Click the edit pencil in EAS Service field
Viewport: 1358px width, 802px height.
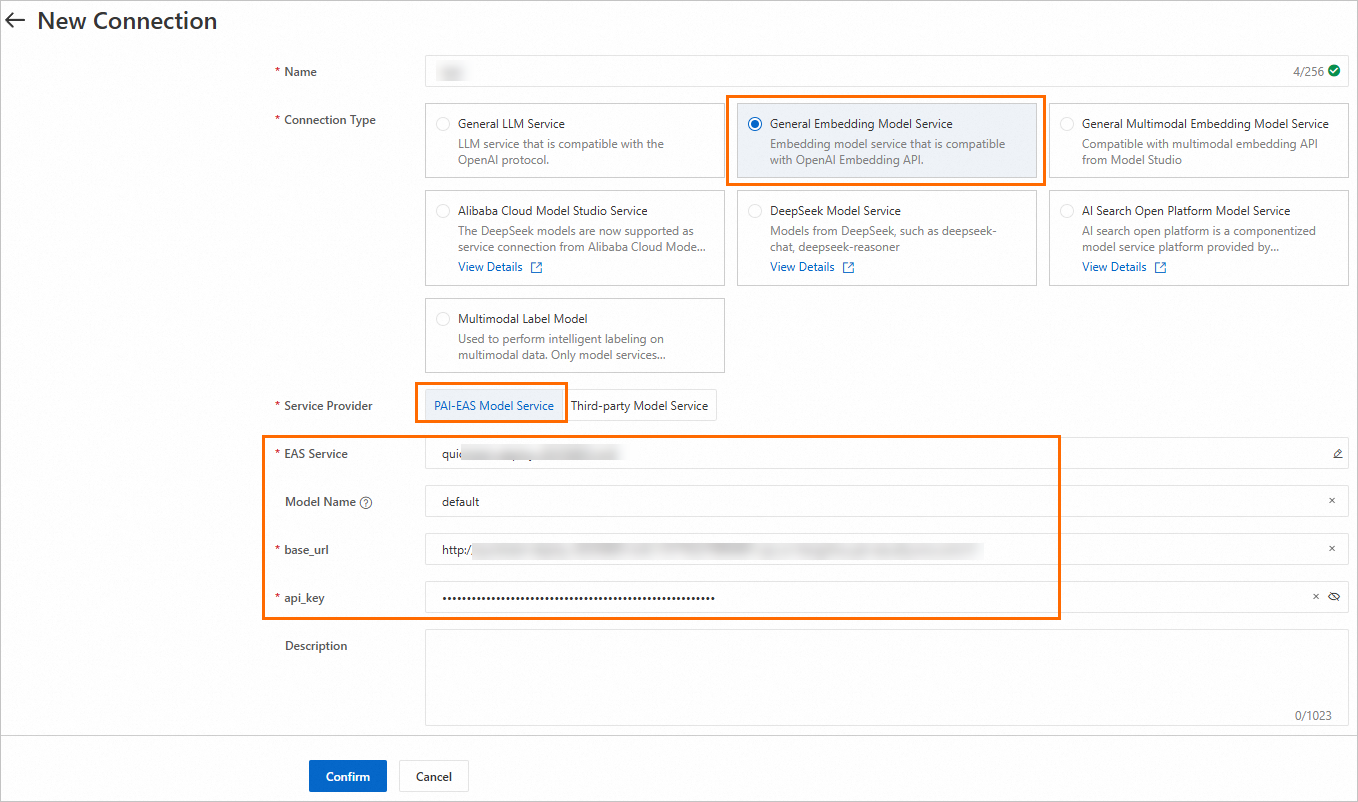pos(1337,454)
